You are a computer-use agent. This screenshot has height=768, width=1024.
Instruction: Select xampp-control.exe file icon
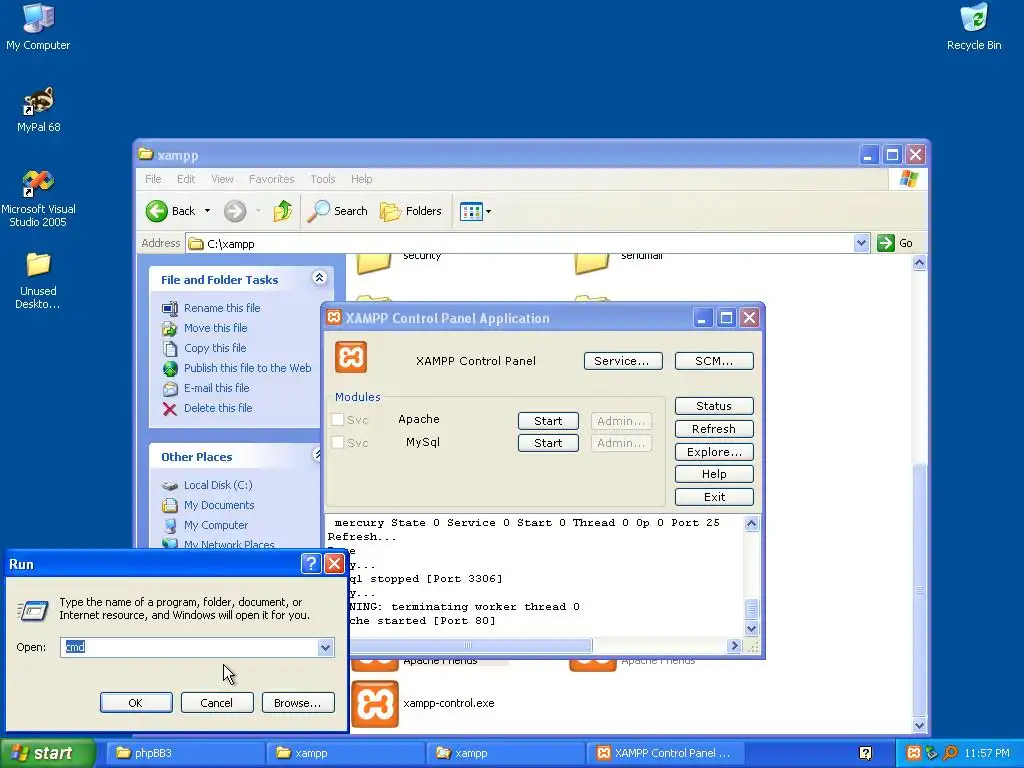click(x=375, y=704)
